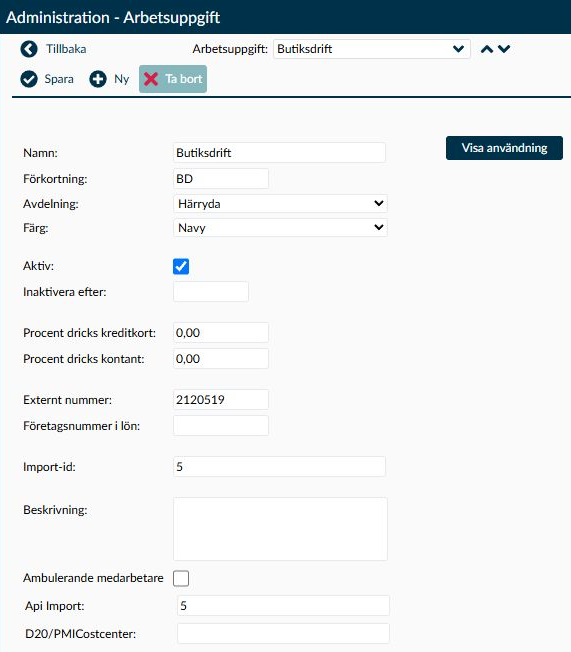Viewport: 571px width, 652px height.
Task: Click the Api Import input field
Action: pyautogui.click(x=283, y=605)
